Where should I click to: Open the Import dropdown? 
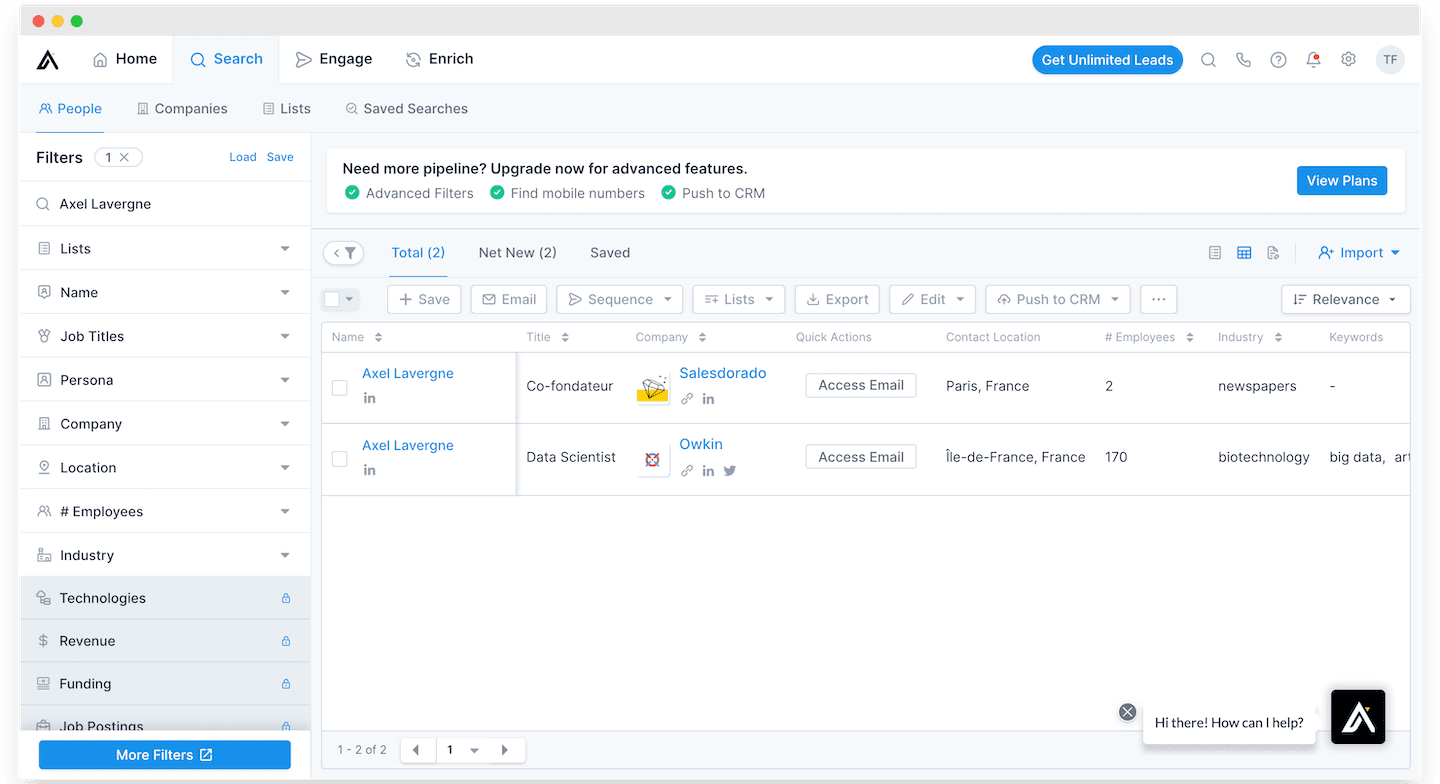click(1359, 253)
